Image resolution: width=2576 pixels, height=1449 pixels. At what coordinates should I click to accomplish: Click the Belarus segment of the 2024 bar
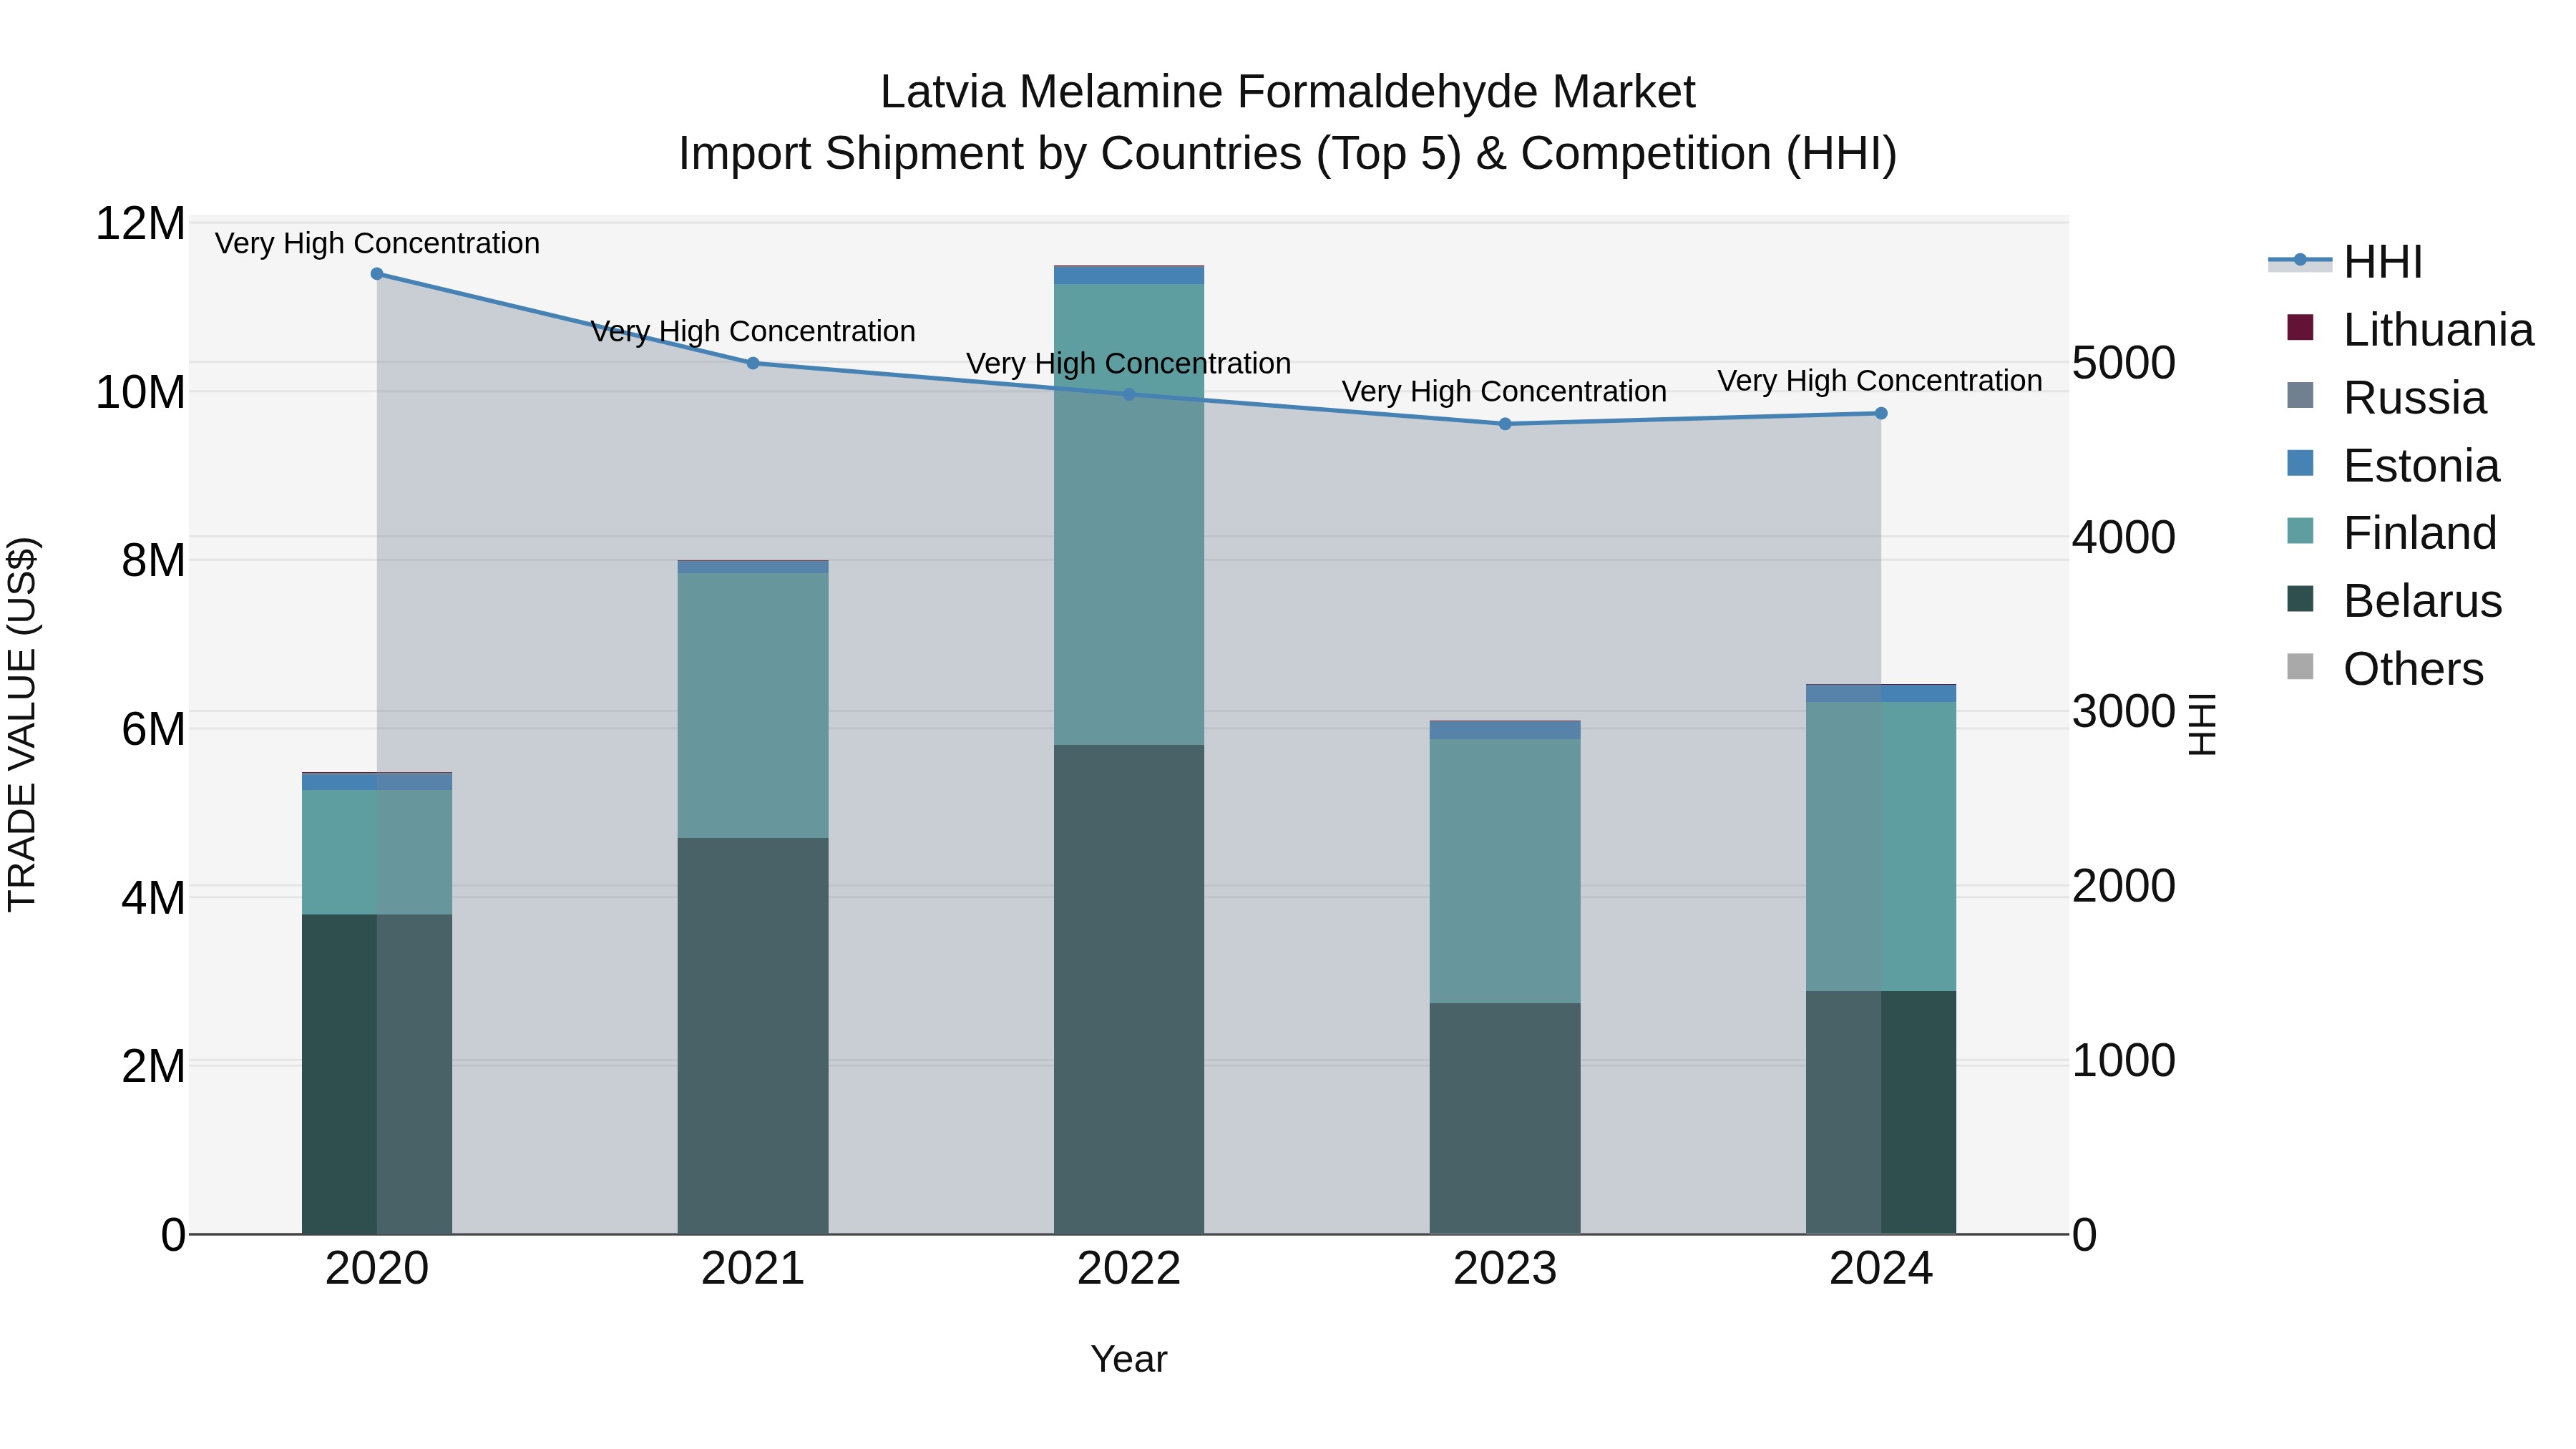coord(1881,1112)
